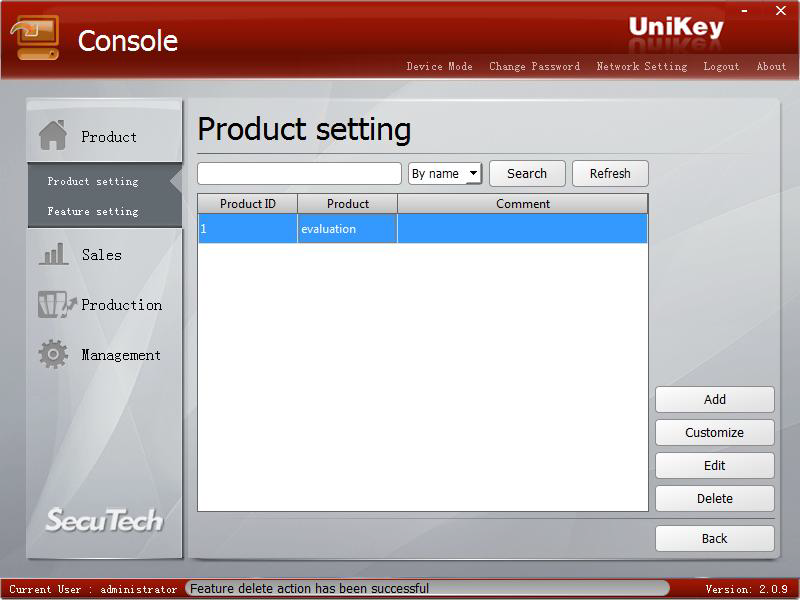Minimize the Console window
This screenshot has height=600, width=800.
745,11
